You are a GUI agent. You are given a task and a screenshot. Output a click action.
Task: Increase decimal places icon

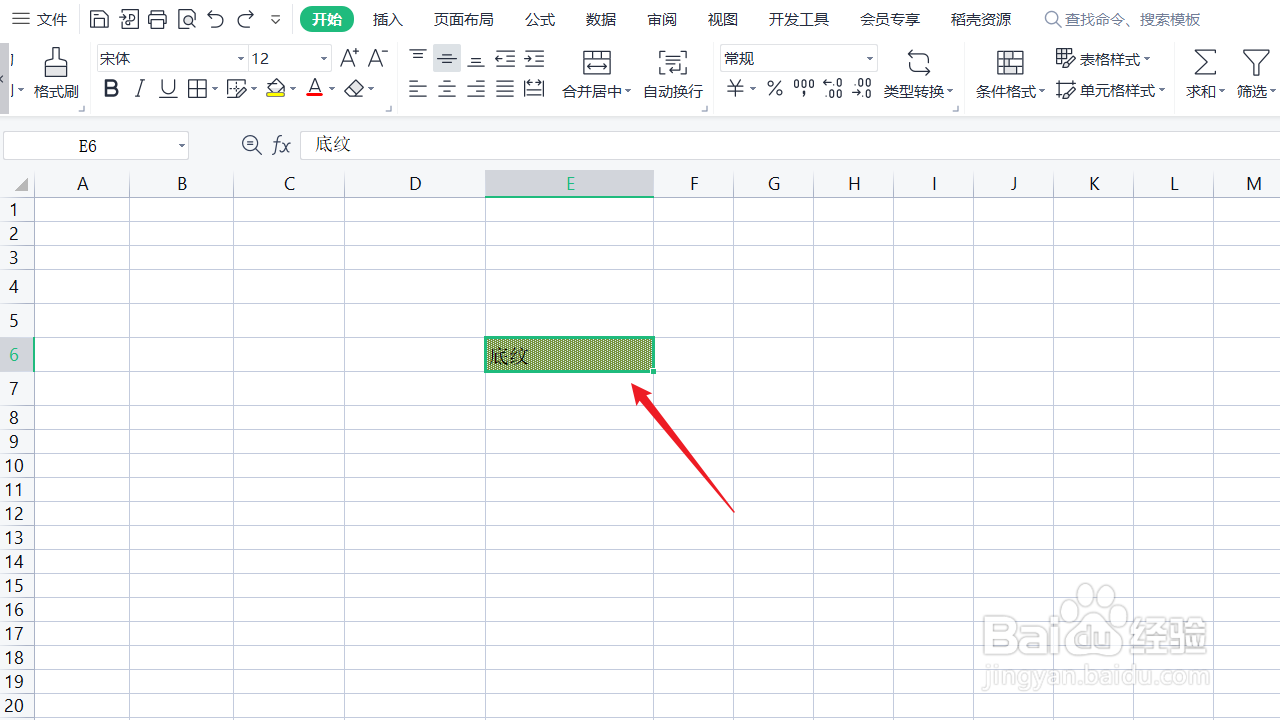(x=833, y=89)
